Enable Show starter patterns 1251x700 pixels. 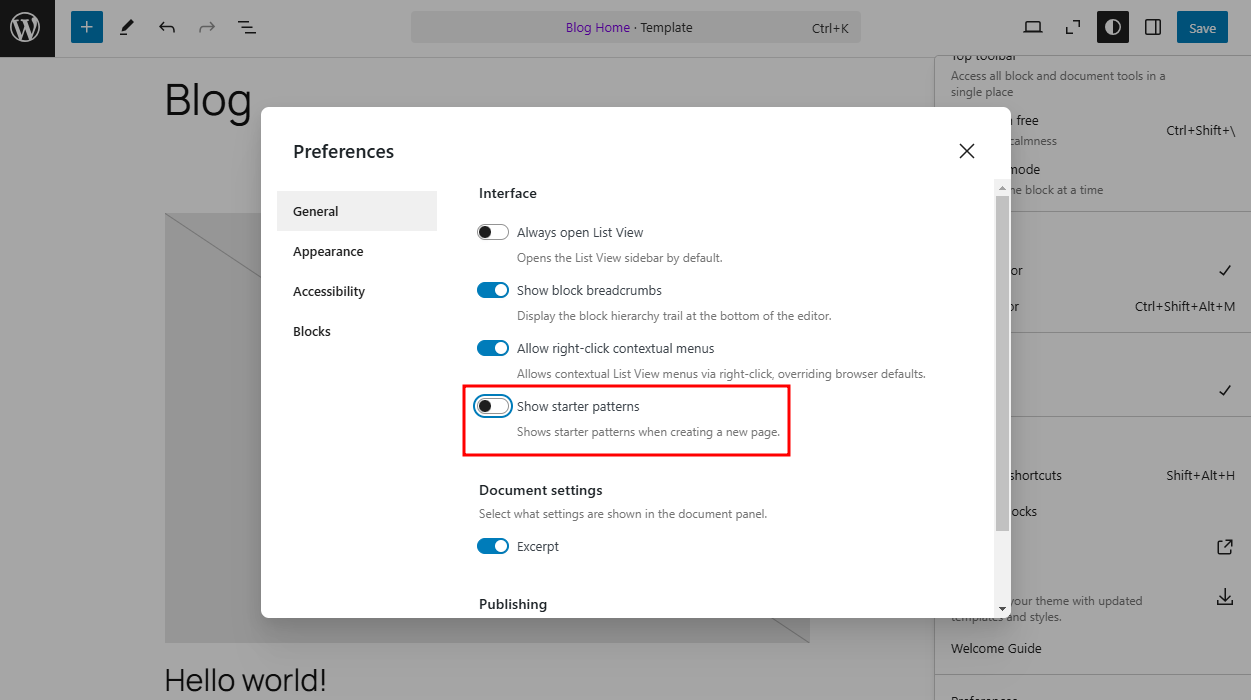[493, 406]
